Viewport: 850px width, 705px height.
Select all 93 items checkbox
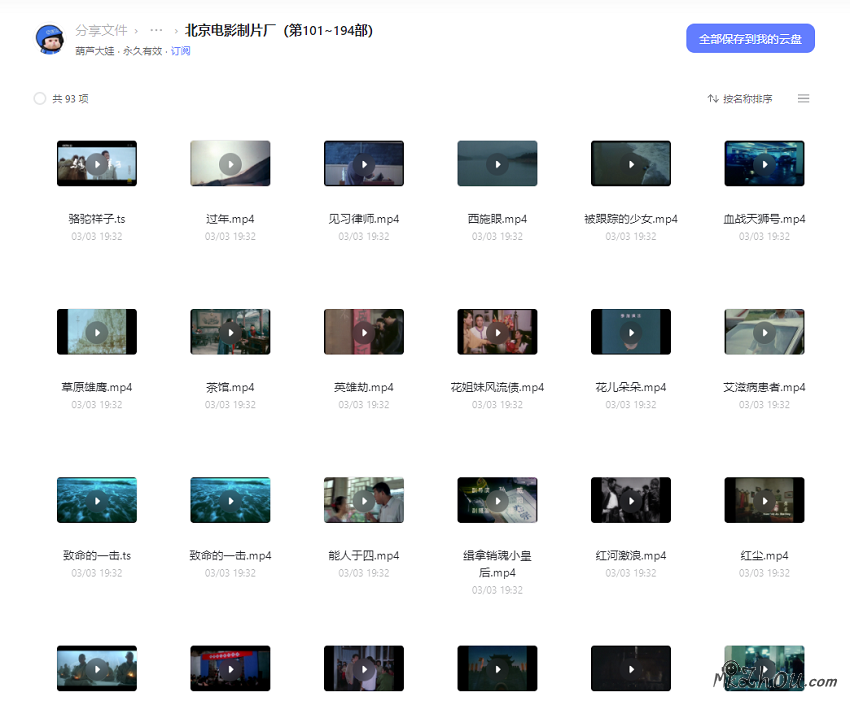40,99
